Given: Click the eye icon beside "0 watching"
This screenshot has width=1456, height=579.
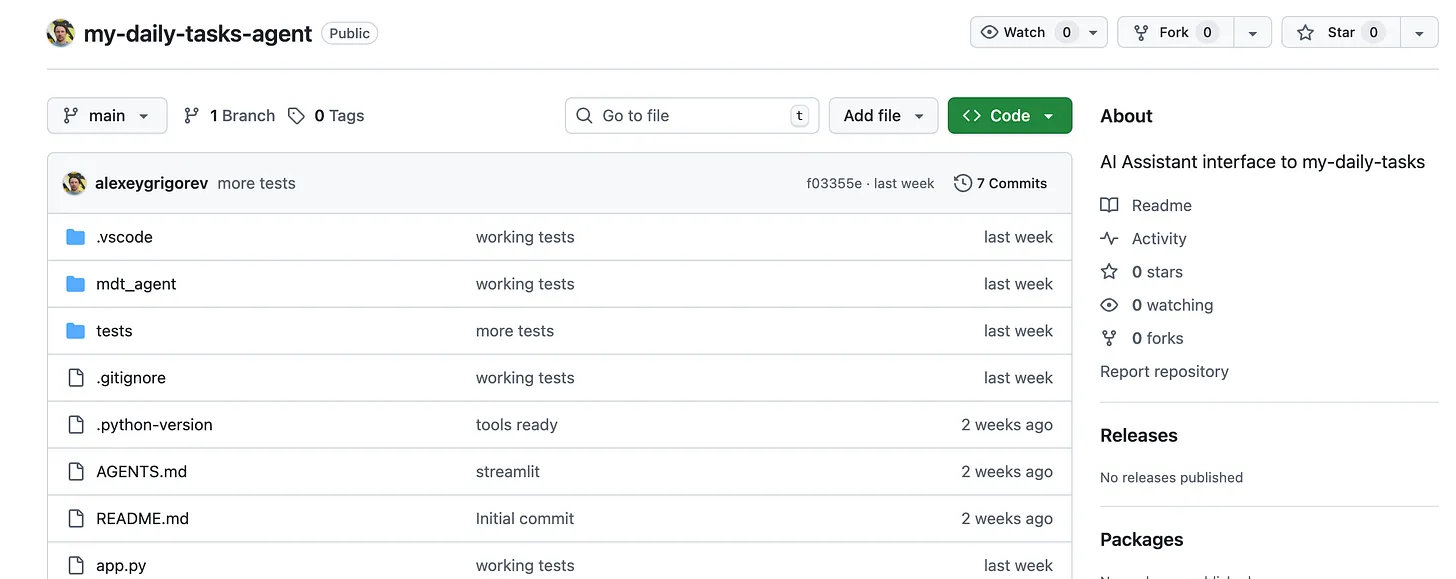Looking at the screenshot, I should [x=1109, y=305].
